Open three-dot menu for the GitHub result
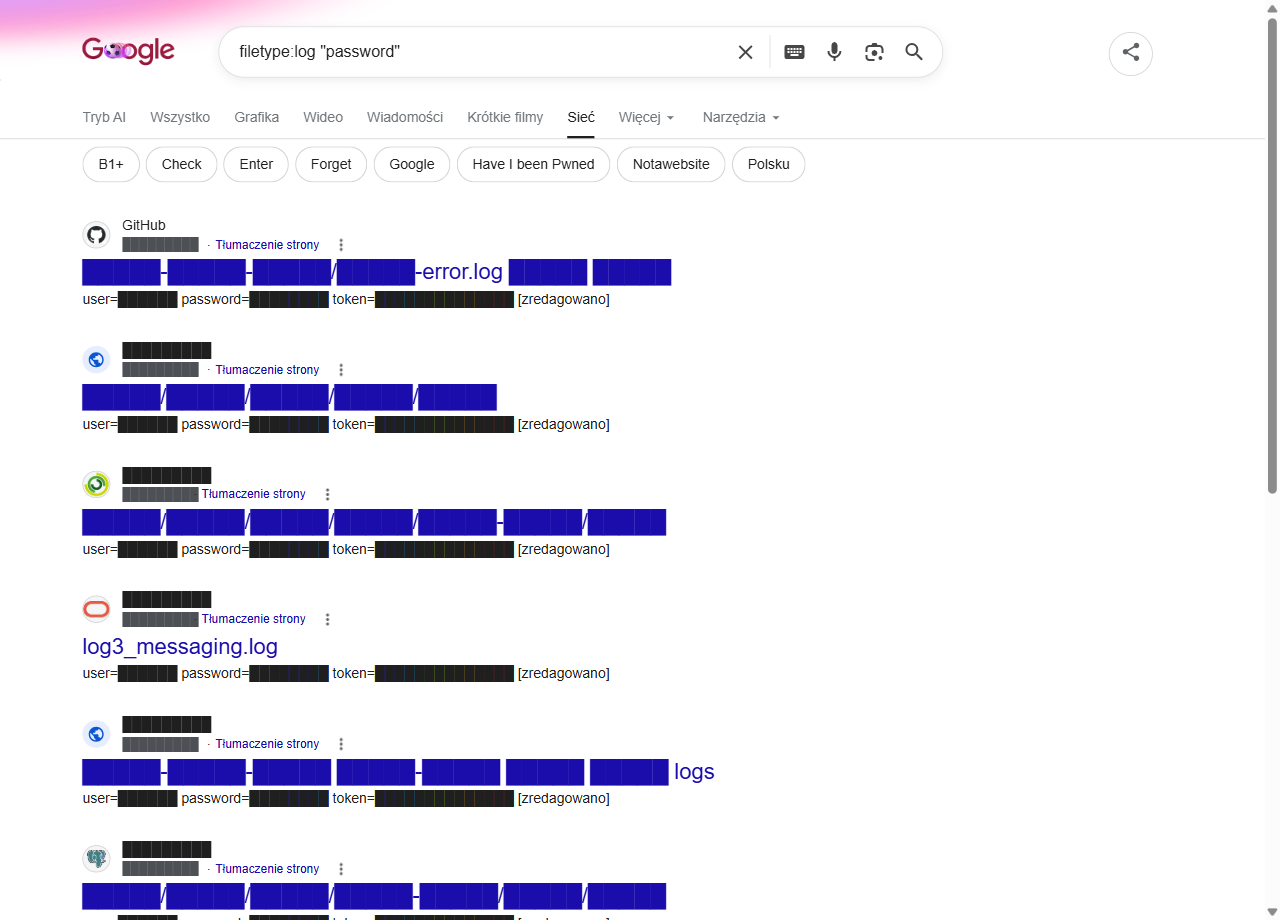The height and width of the screenshot is (920, 1280). pyautogui.click(x=341, y=245)
